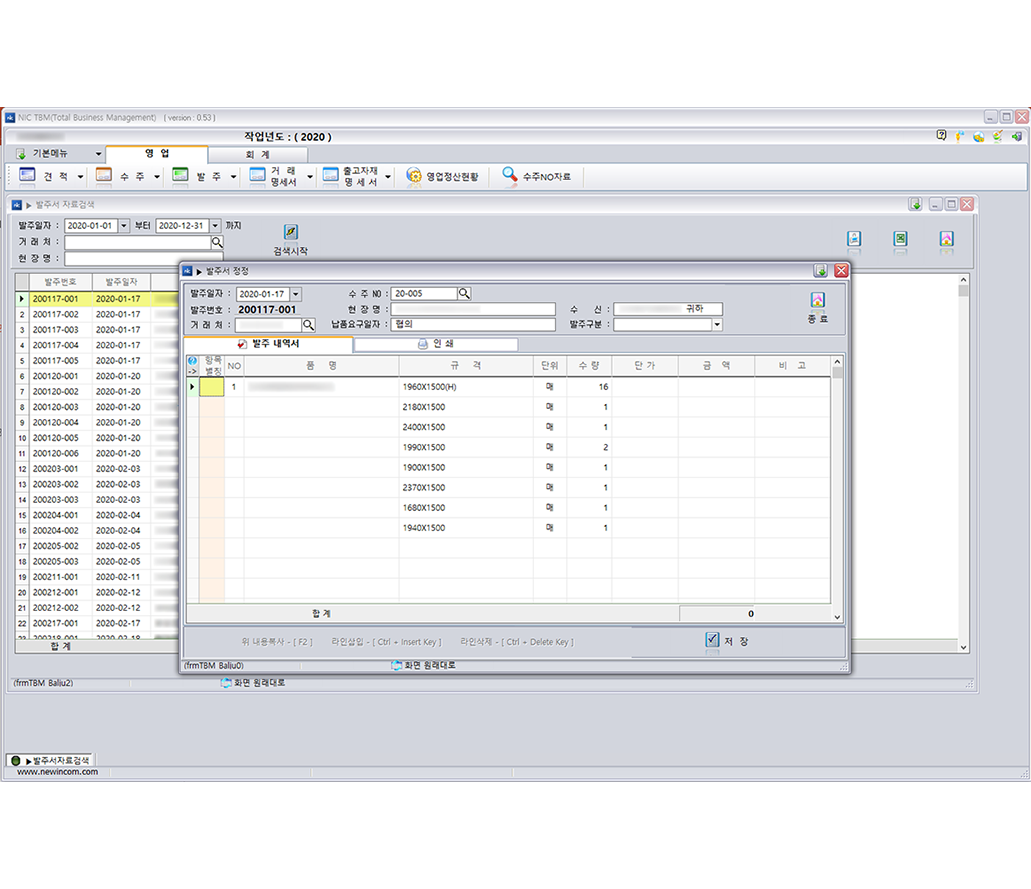Click the help question mark icon top-right

tap(941, 136)
